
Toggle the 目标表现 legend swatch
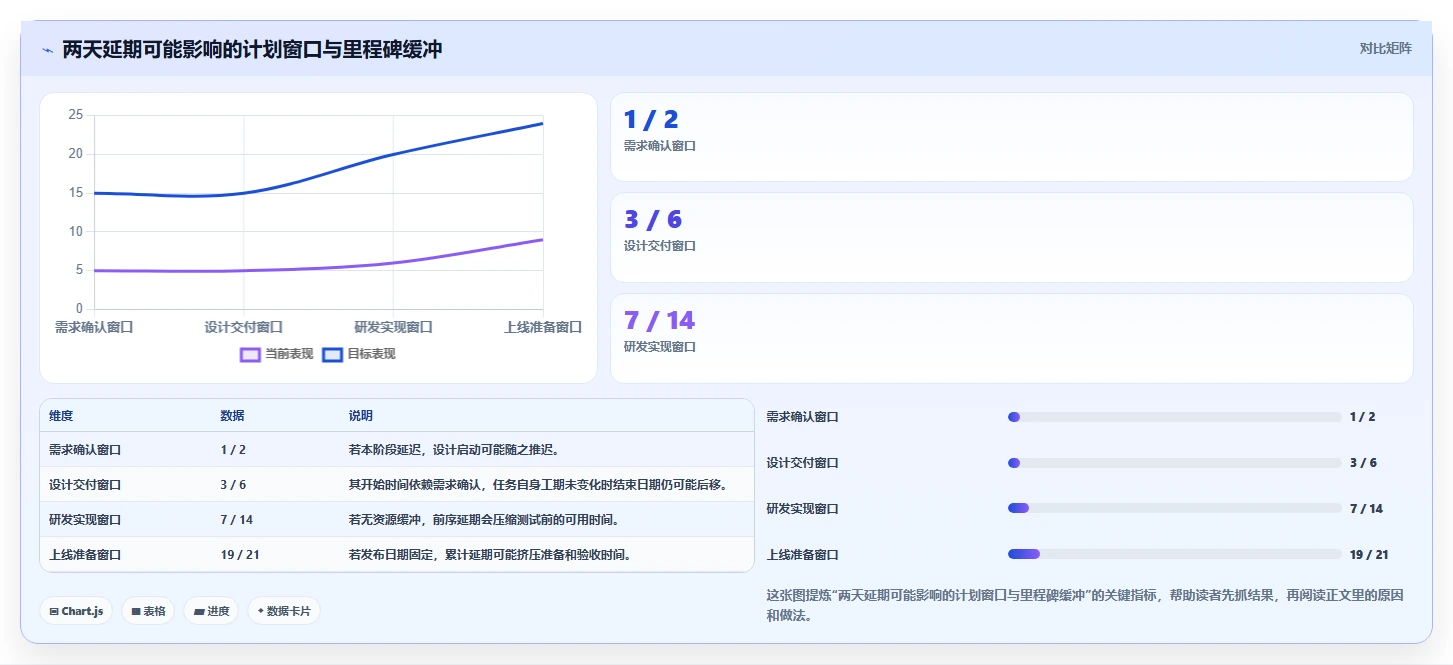(332, 354)
